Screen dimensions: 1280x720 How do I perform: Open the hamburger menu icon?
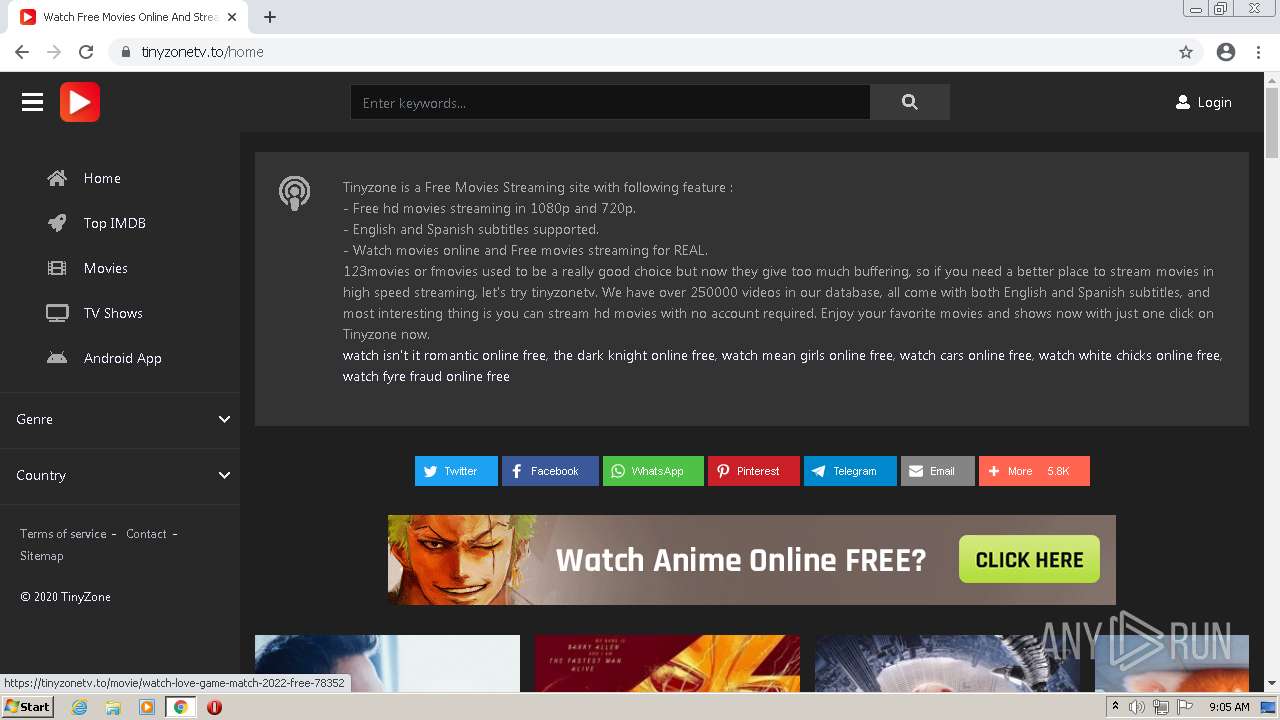click(x=33, y=102)
